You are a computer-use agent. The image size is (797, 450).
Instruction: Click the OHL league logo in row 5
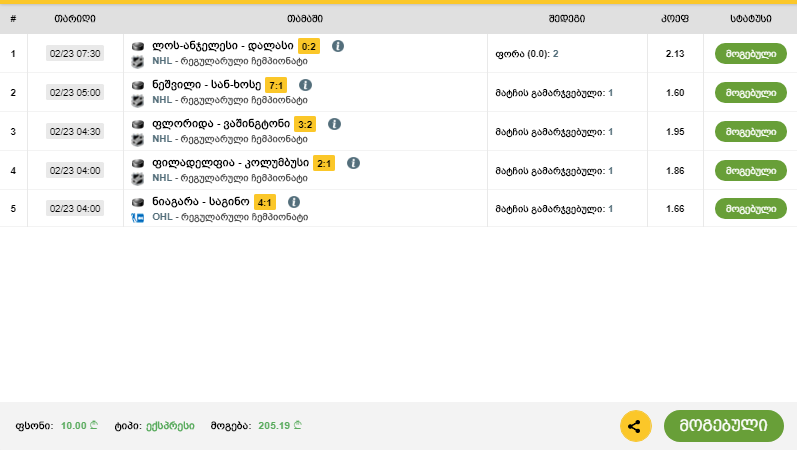[138, 218]
